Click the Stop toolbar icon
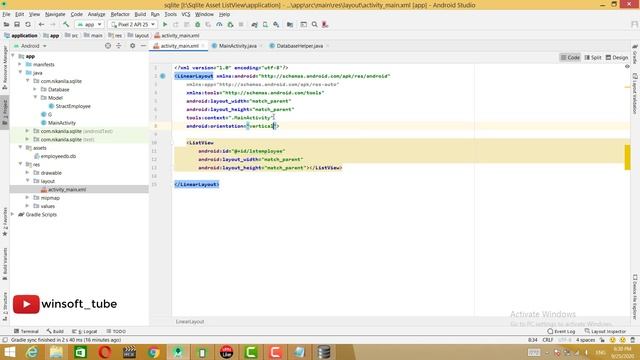640x360 pixels. click(241, 24)
